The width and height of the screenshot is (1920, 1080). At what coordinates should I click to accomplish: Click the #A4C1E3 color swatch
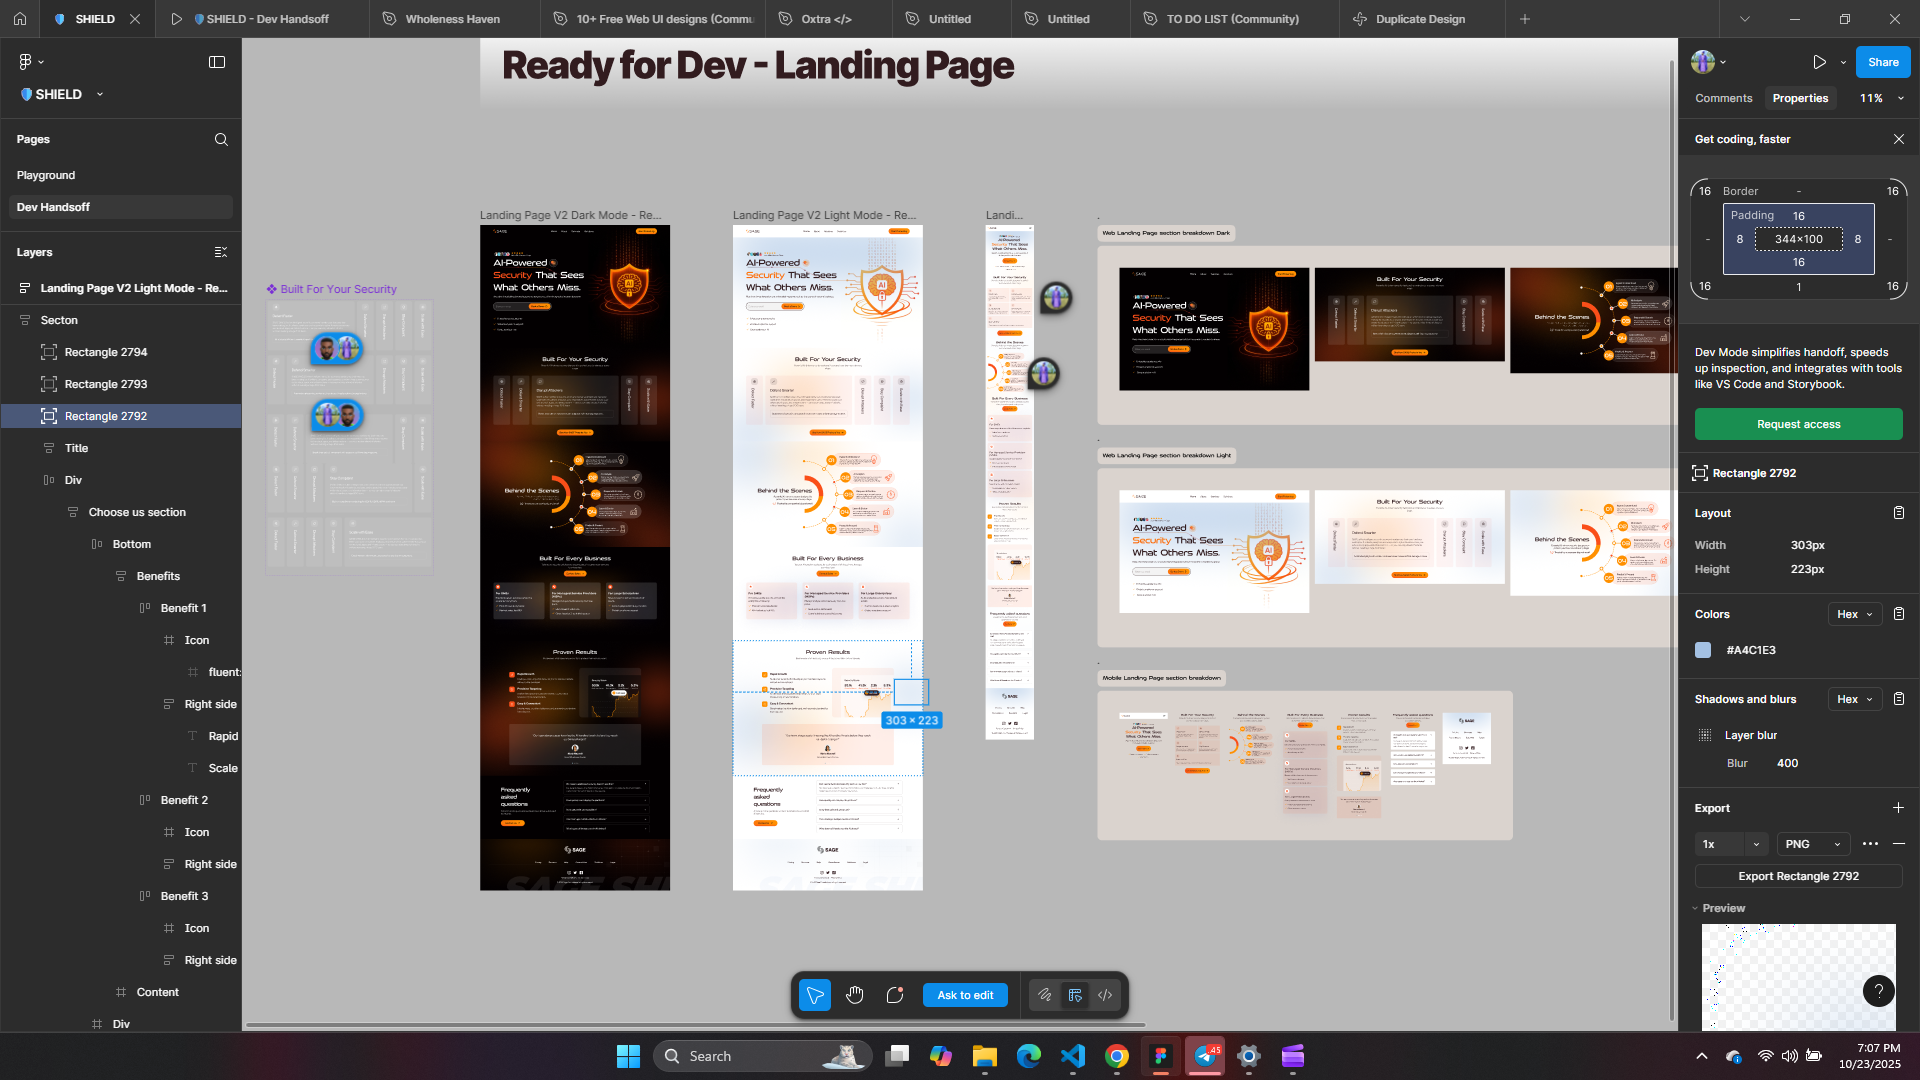[1703, 650]
